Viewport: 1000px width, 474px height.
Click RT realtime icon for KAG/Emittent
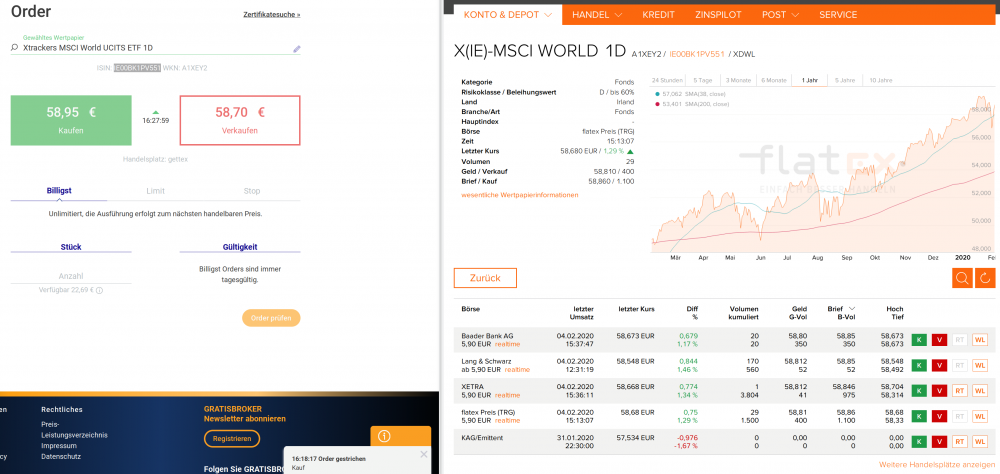[959, 441]
